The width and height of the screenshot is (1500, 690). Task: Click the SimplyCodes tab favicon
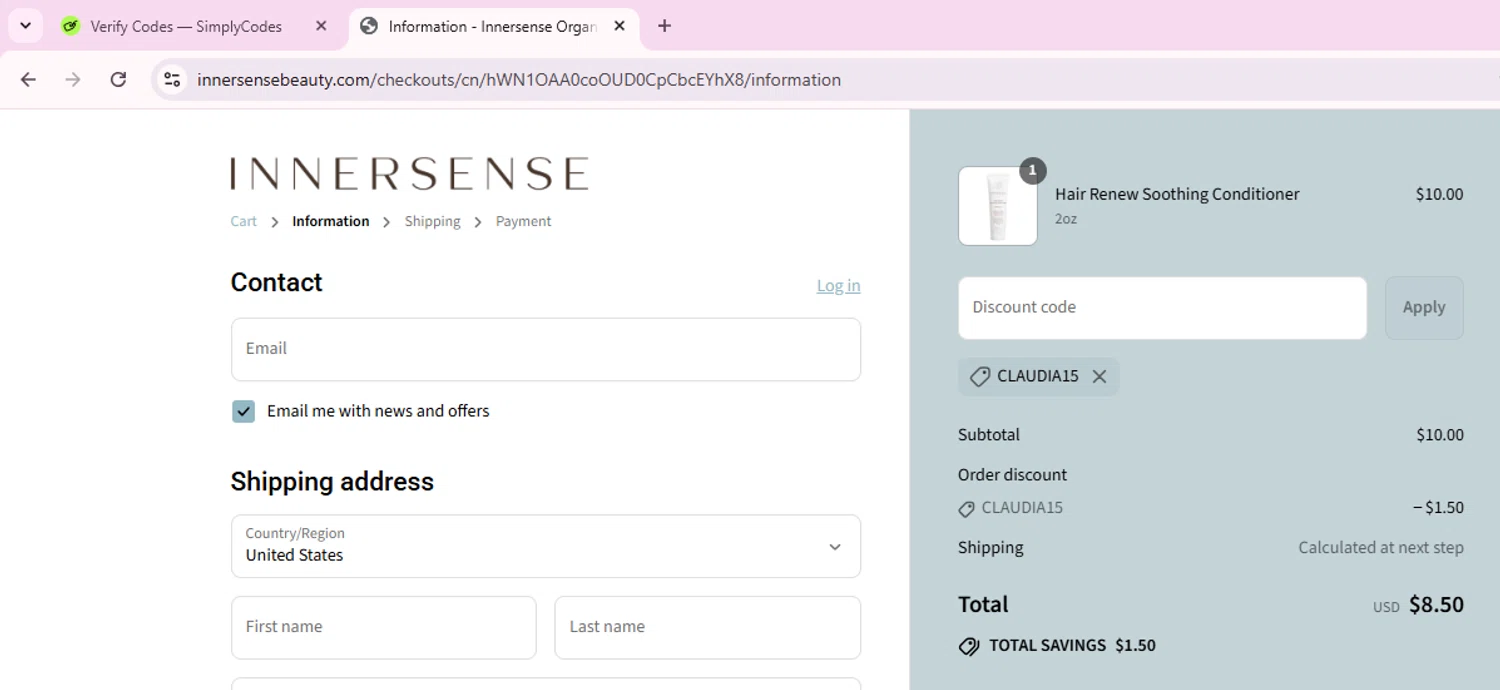70,27
